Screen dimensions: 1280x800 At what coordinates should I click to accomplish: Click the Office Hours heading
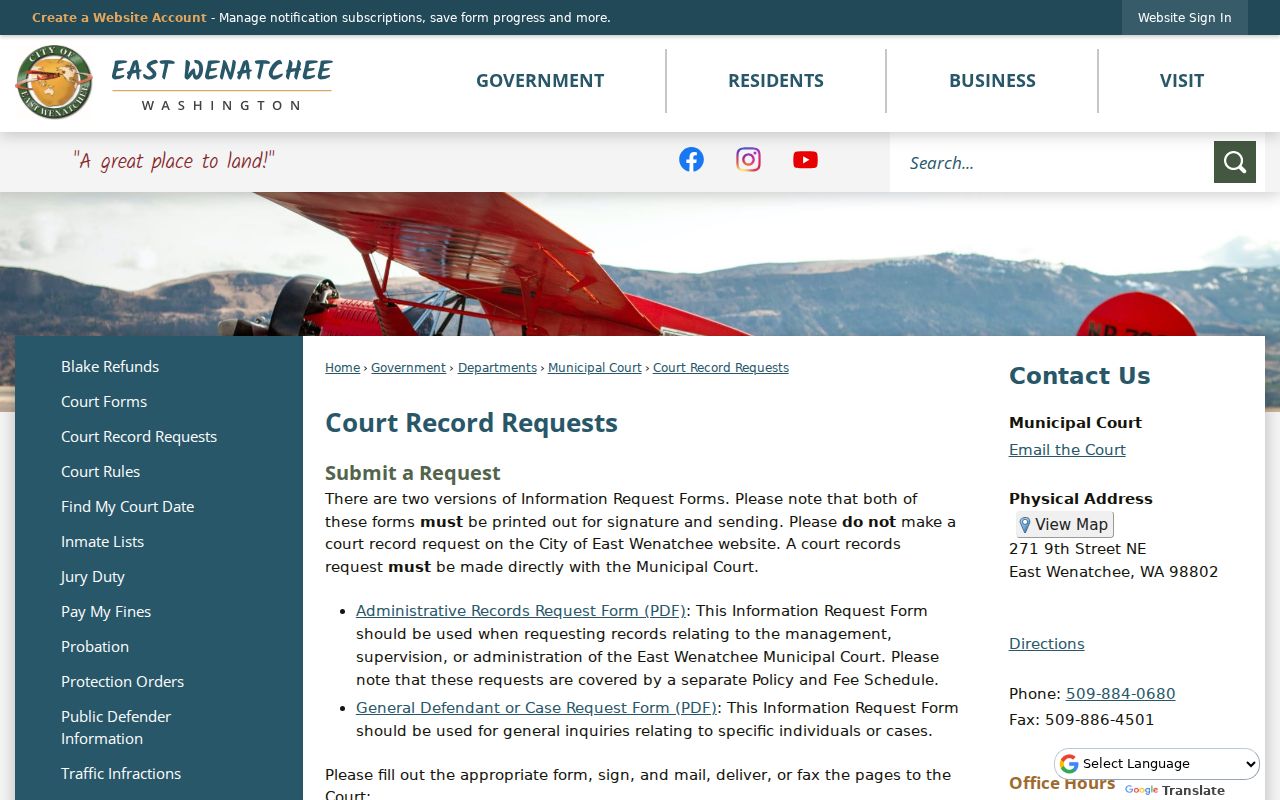[x=1061, y=783]
